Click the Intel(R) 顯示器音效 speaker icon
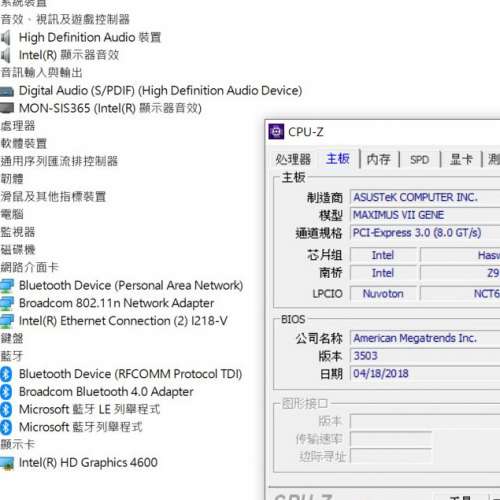 click(6, 55)
